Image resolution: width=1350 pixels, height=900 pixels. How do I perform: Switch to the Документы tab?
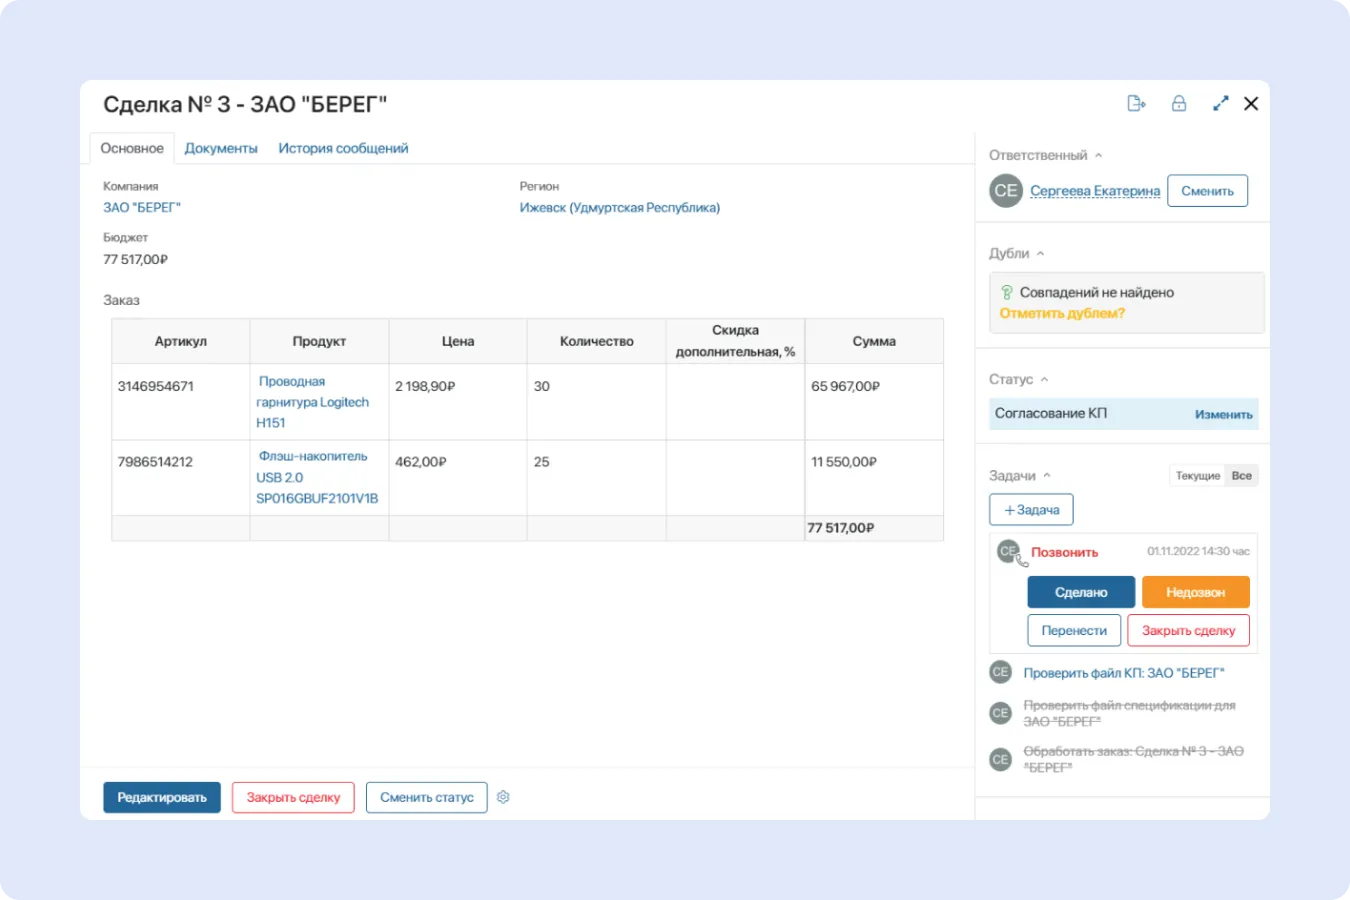point(221,148)
